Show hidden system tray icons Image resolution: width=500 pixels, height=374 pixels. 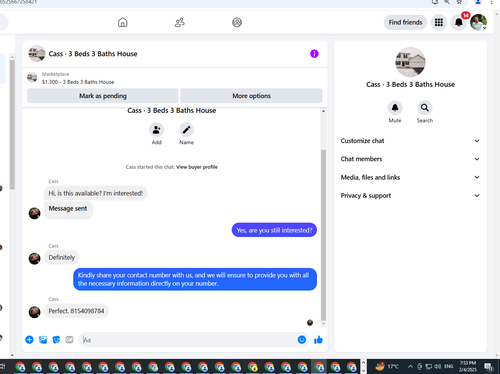[410, 366]
